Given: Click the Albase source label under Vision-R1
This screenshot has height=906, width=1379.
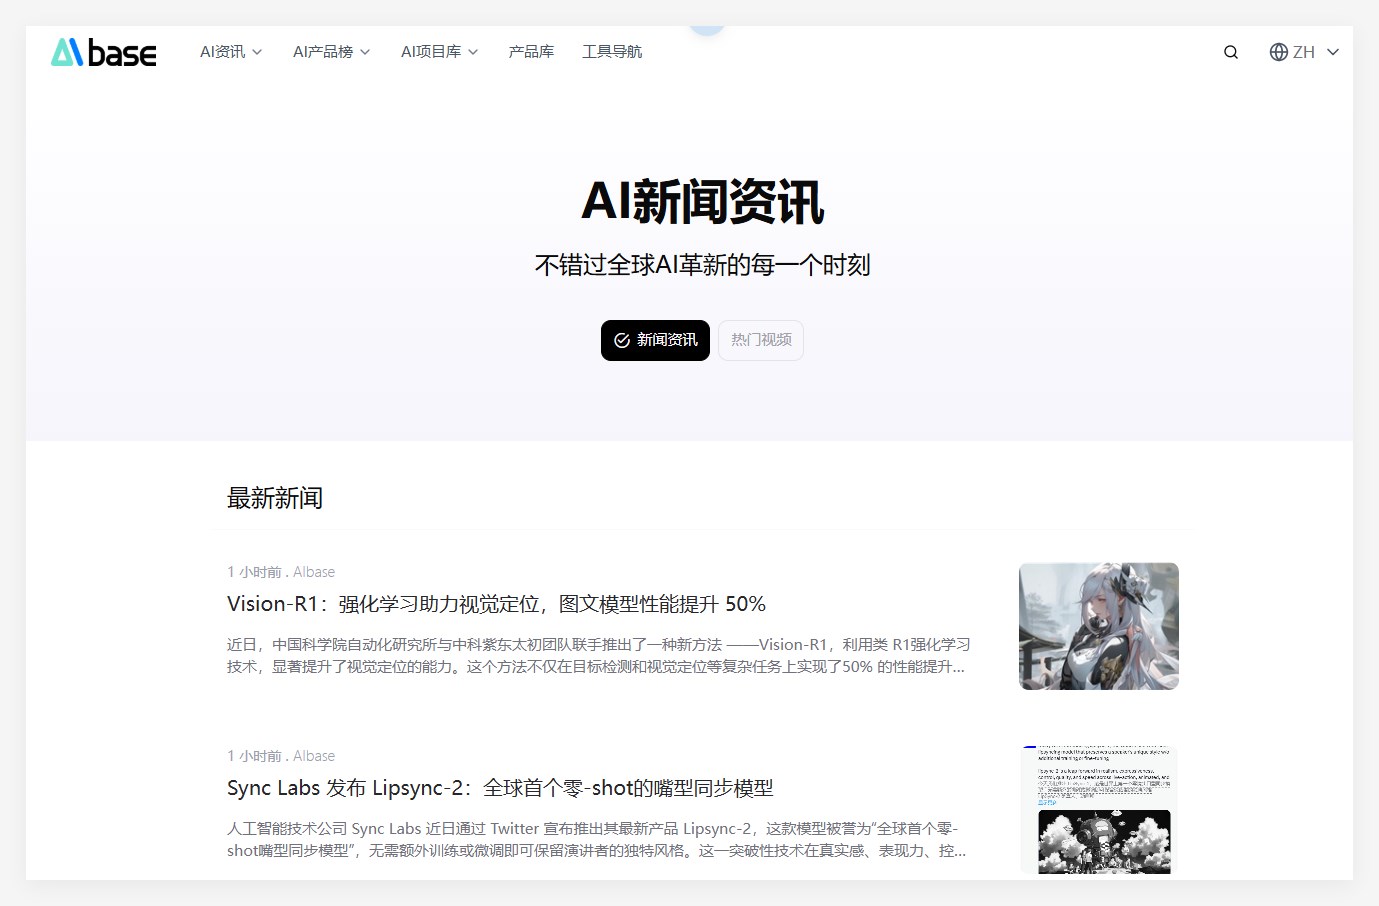Looking at the screenshot, I should click(313, 571).
